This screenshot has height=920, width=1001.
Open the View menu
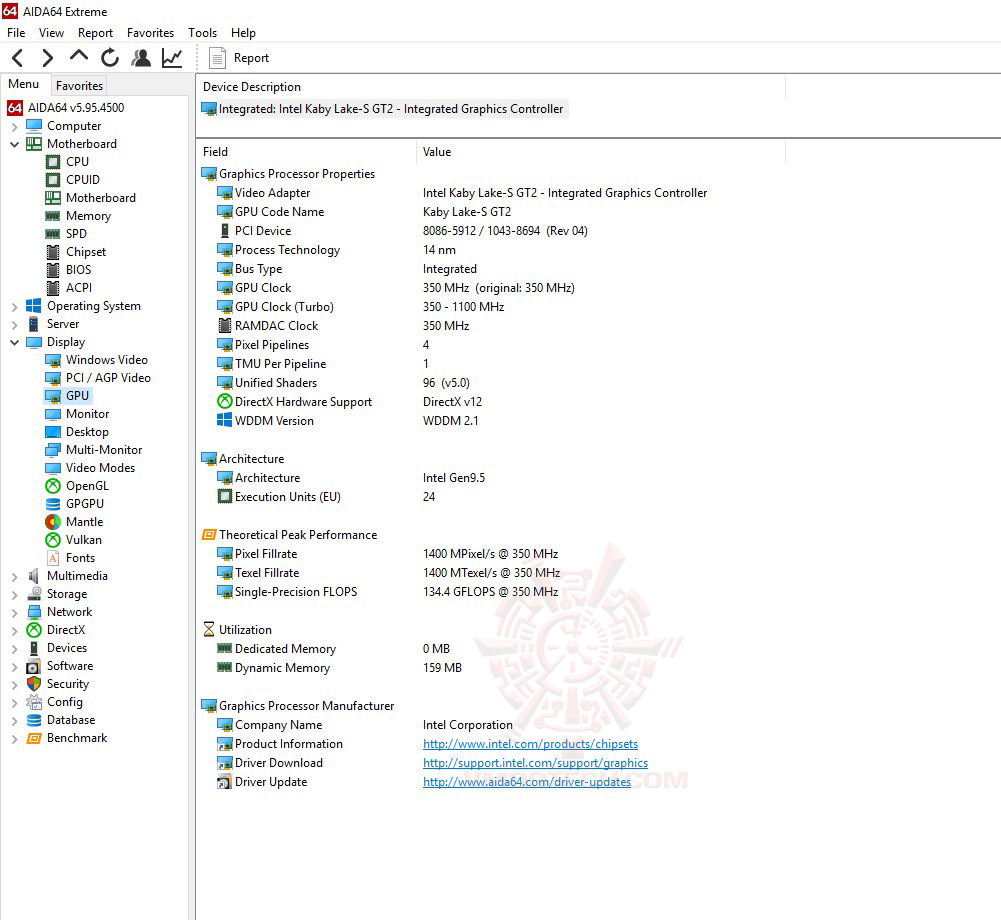(x=51, y=33)
